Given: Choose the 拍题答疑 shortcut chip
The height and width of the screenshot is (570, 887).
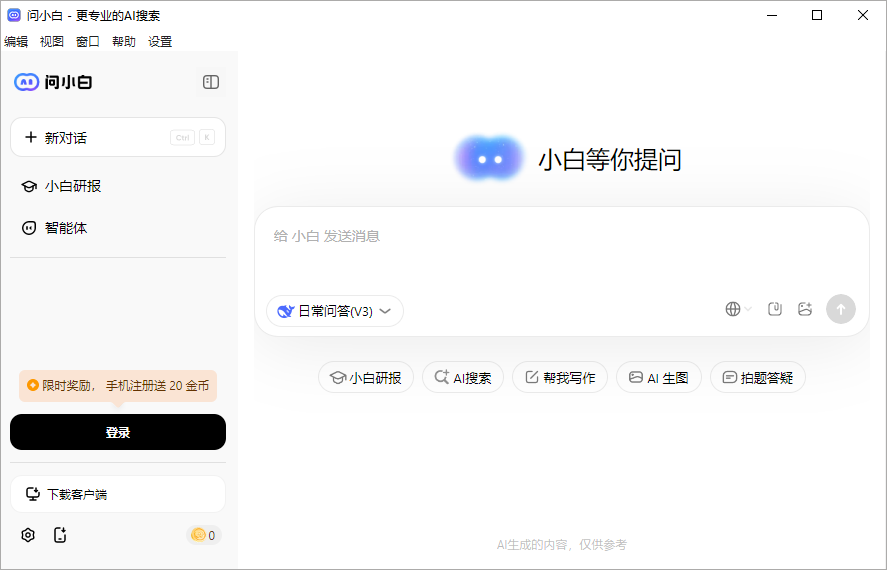Looking at the screenshot, I should (x=758, y=378).
